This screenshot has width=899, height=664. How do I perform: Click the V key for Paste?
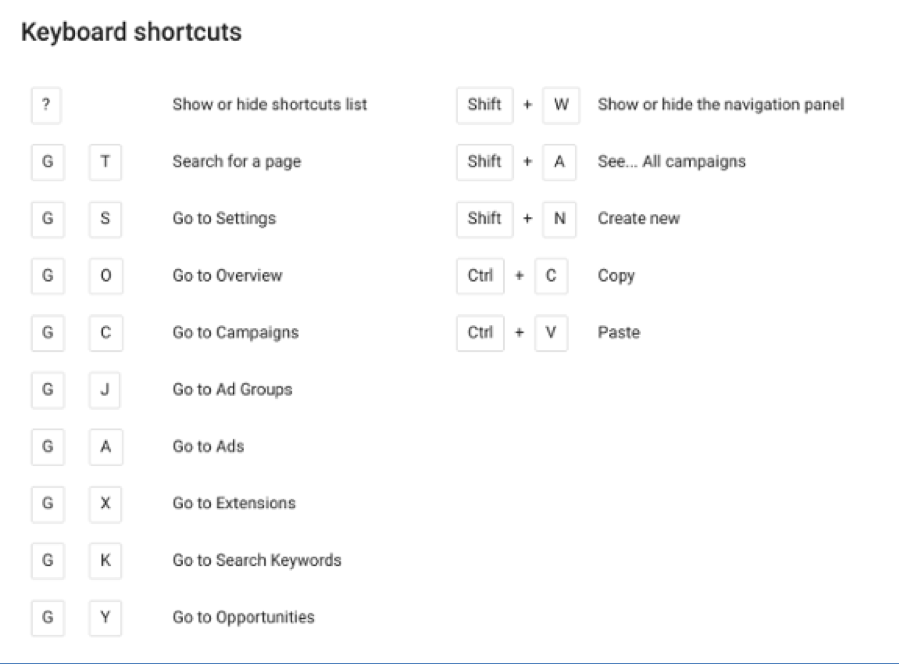(x=551, y=333)
